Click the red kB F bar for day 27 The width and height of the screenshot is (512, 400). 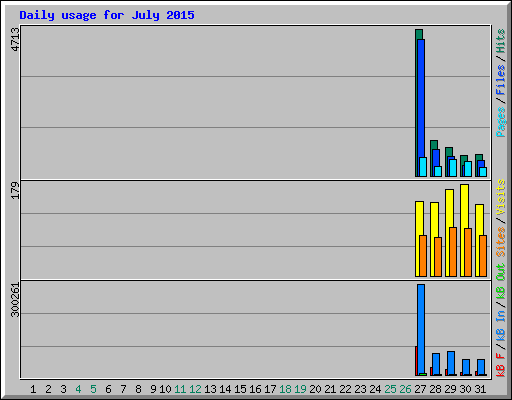pyautogui.click(x=416, y=361)
